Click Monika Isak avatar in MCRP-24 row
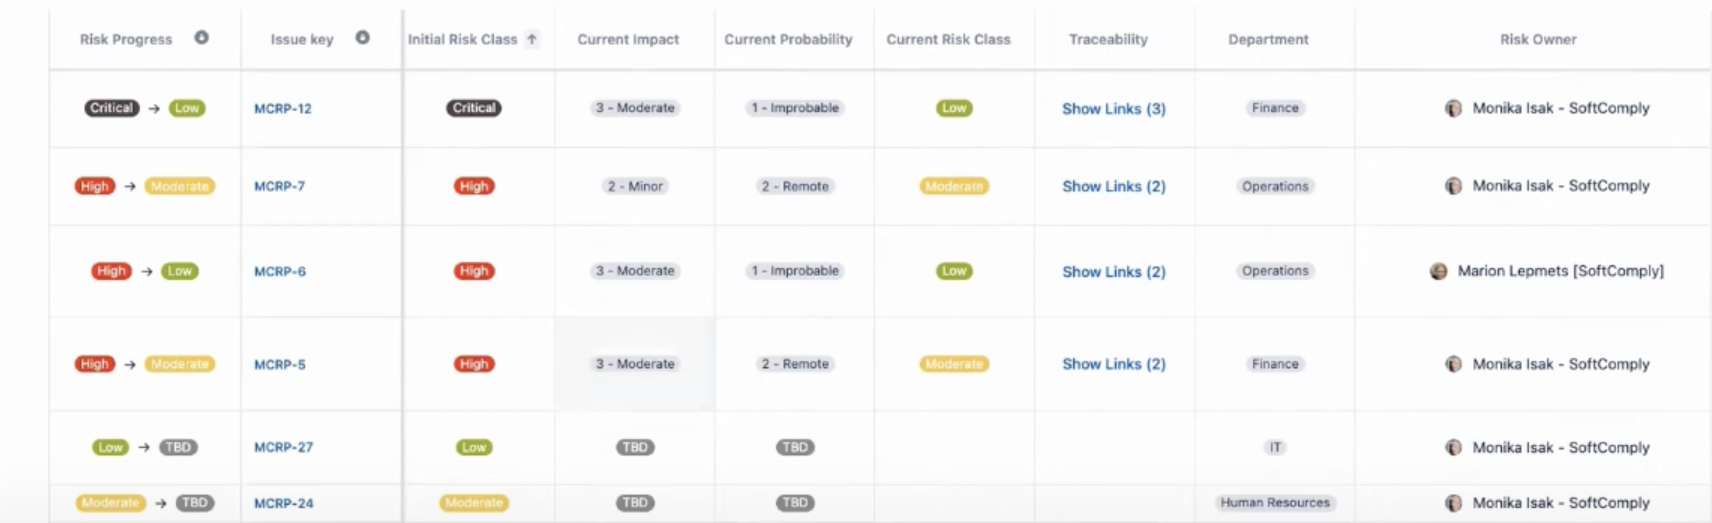Screen dimensions: 1712x523 (x=1453, y=503)
